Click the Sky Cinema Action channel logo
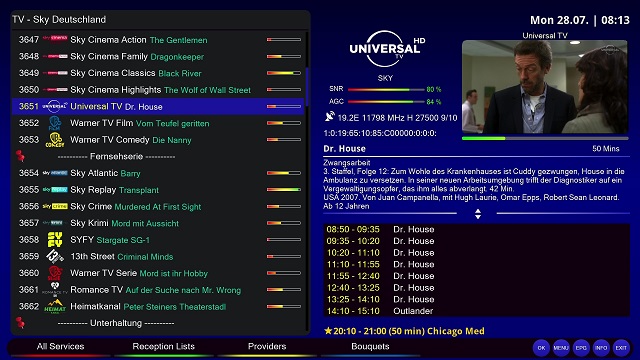Image resolution: width=640 pixels, height=360 pixels. (55, 38)
